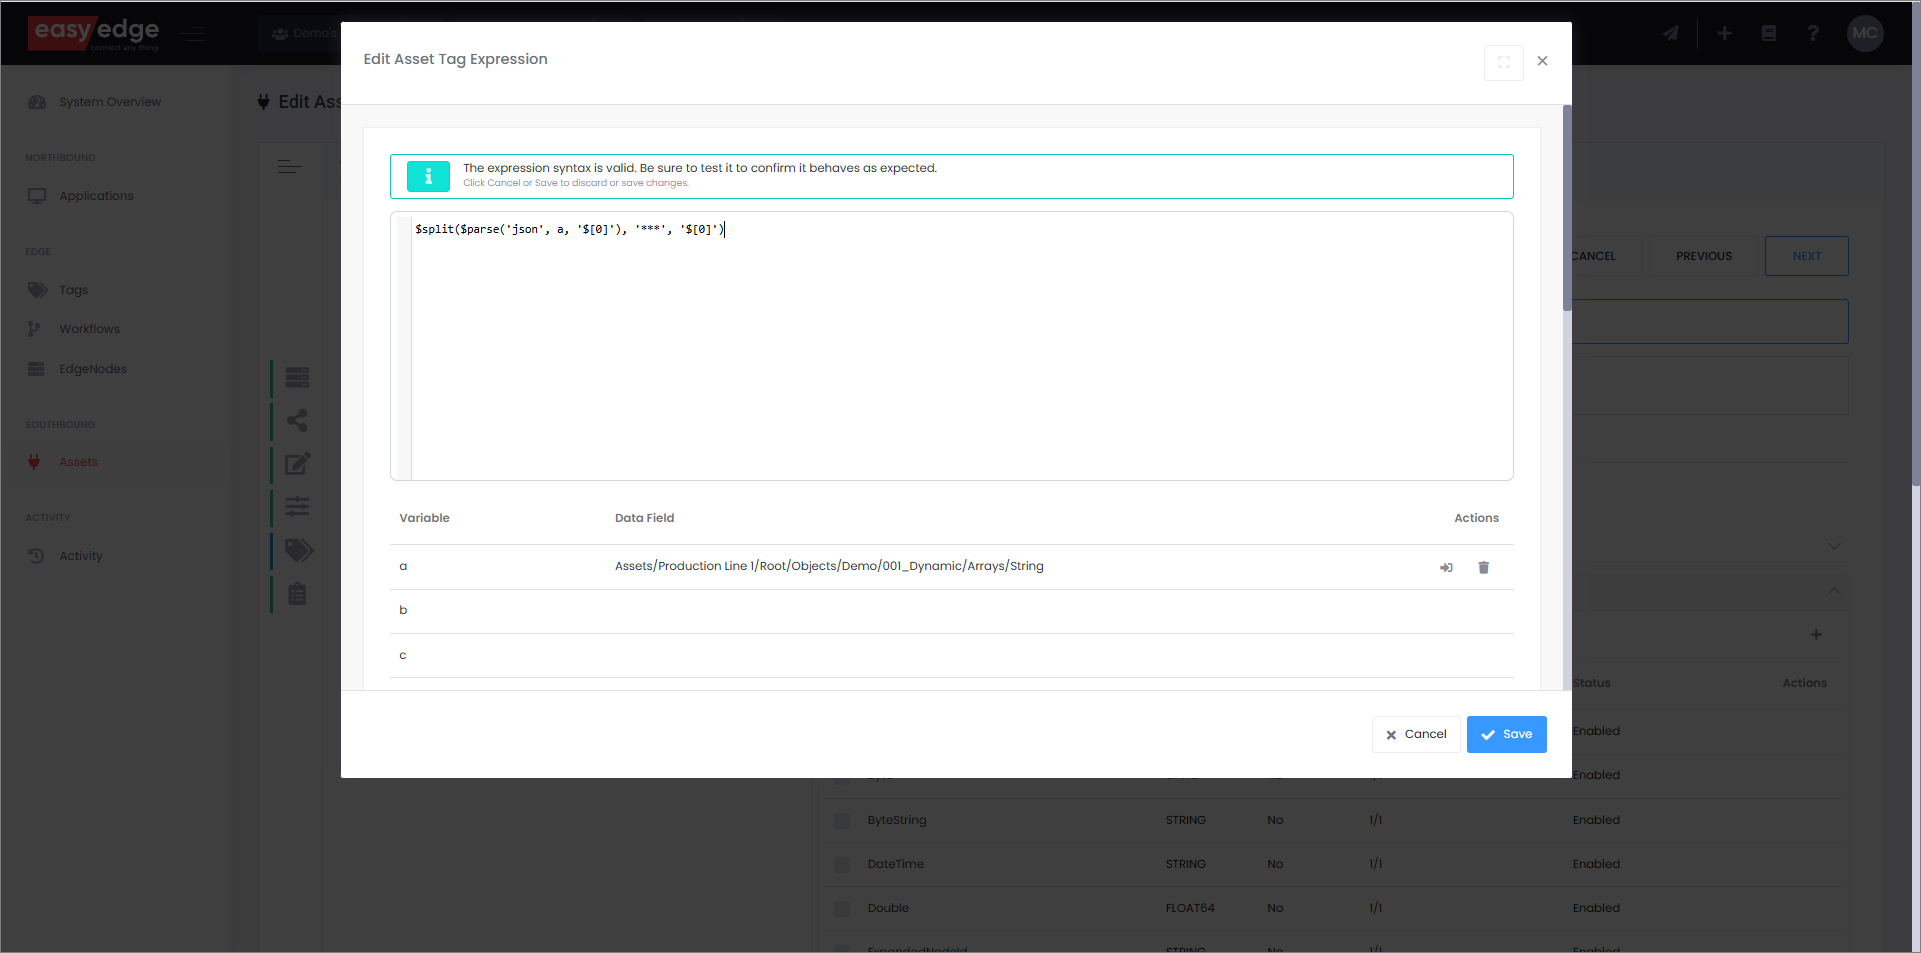The height and width of the screenshot is (953, 1921).
Task: Toggle fullscreen for the expression dialog
Action: (x=1503, y=62)
